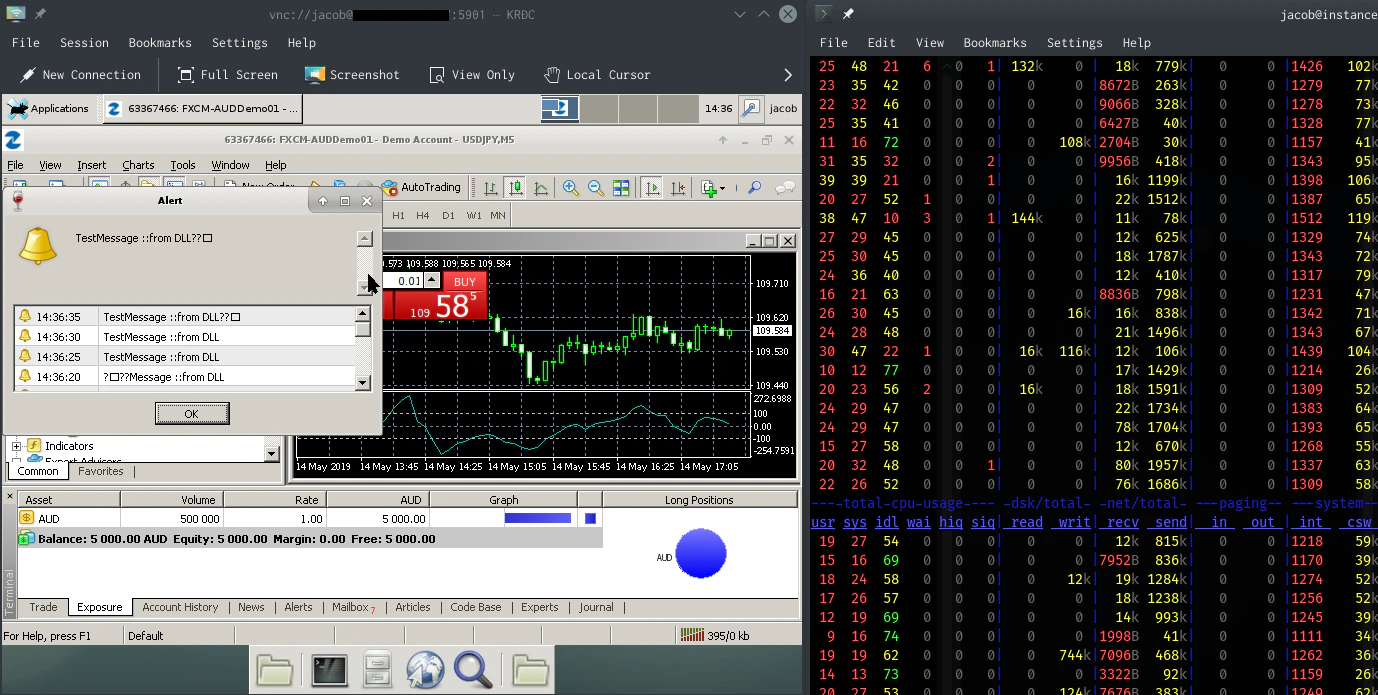
Task: Toggle Local Cursor in KRDC toolbar
Action: [597, 75]
